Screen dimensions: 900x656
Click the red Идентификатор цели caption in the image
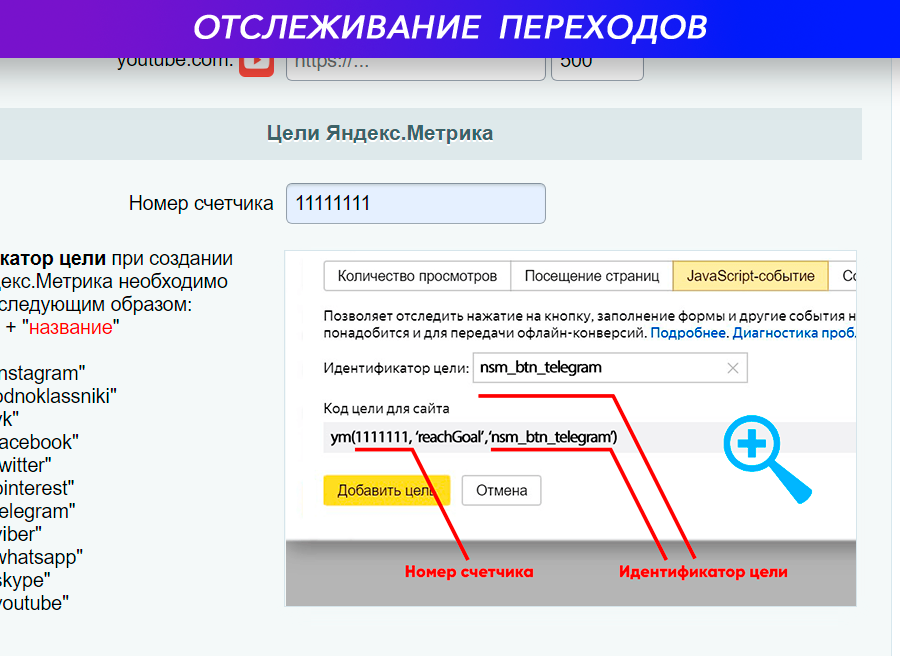coord(703,572)
